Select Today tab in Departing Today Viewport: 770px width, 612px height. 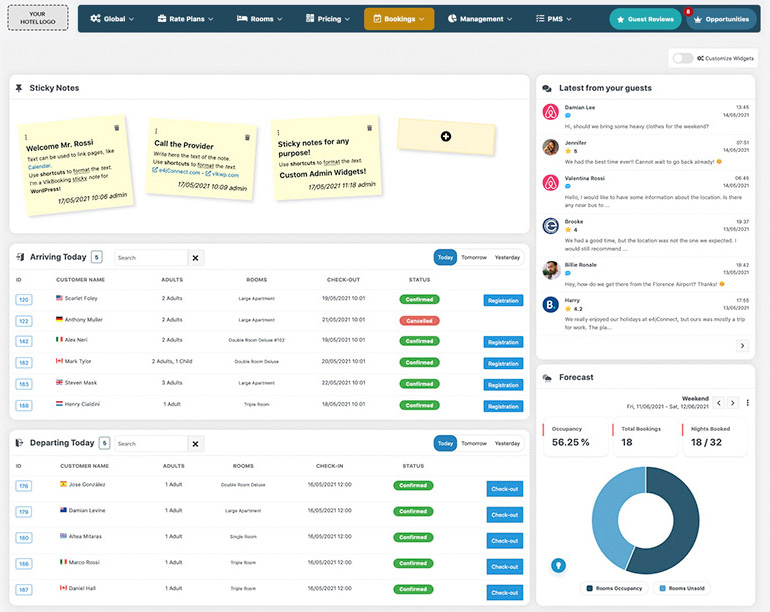click(x=445, y=443)
